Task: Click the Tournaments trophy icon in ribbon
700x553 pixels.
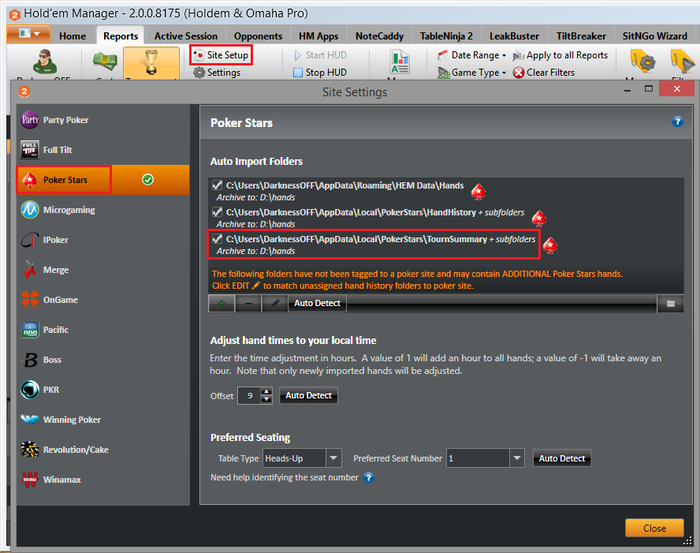Action: coord(151,62)
